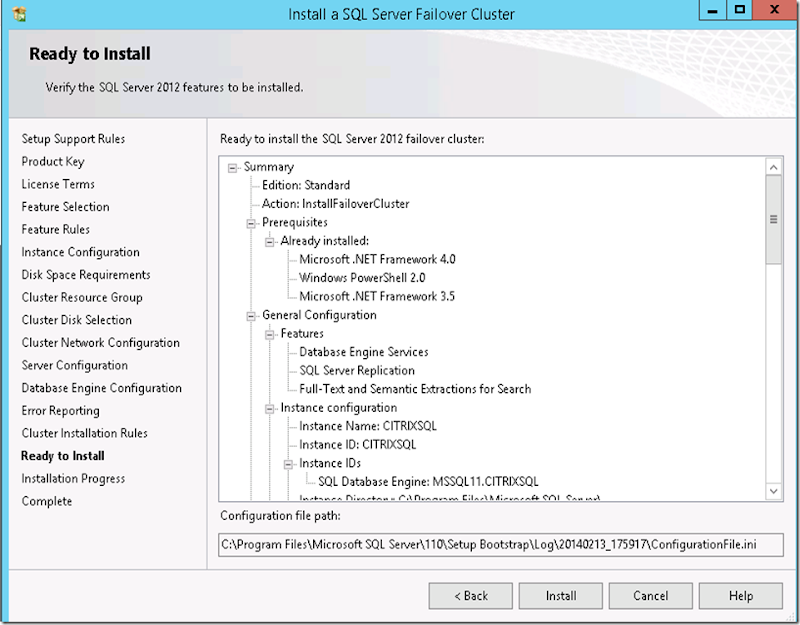Select License Terms step
This screenshot has width=800, height=625.
pyautogui.click(x=58, y=184)
